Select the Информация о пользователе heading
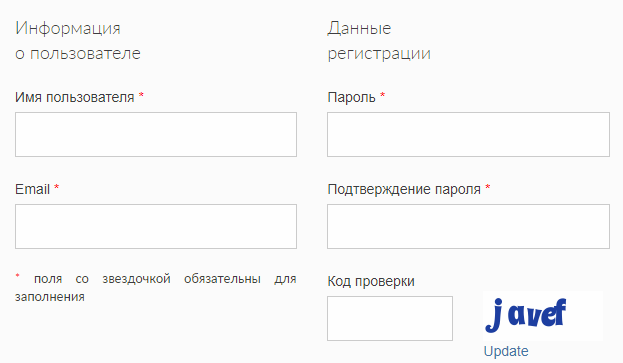 78,41
